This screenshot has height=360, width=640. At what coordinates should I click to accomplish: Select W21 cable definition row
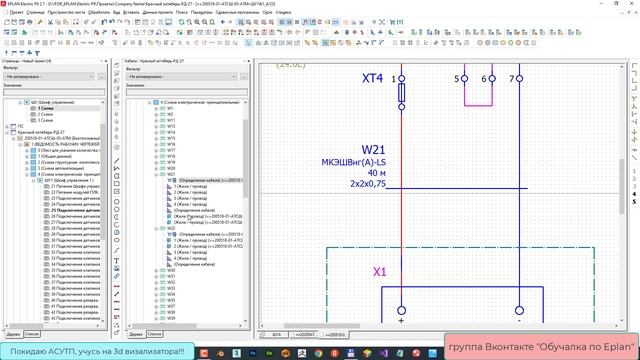[x=211, y=180]
